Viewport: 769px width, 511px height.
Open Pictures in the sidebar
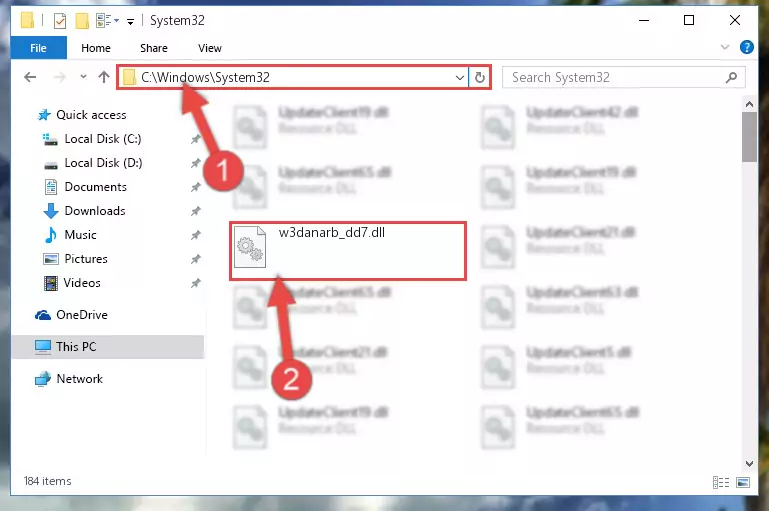(86, 259)
